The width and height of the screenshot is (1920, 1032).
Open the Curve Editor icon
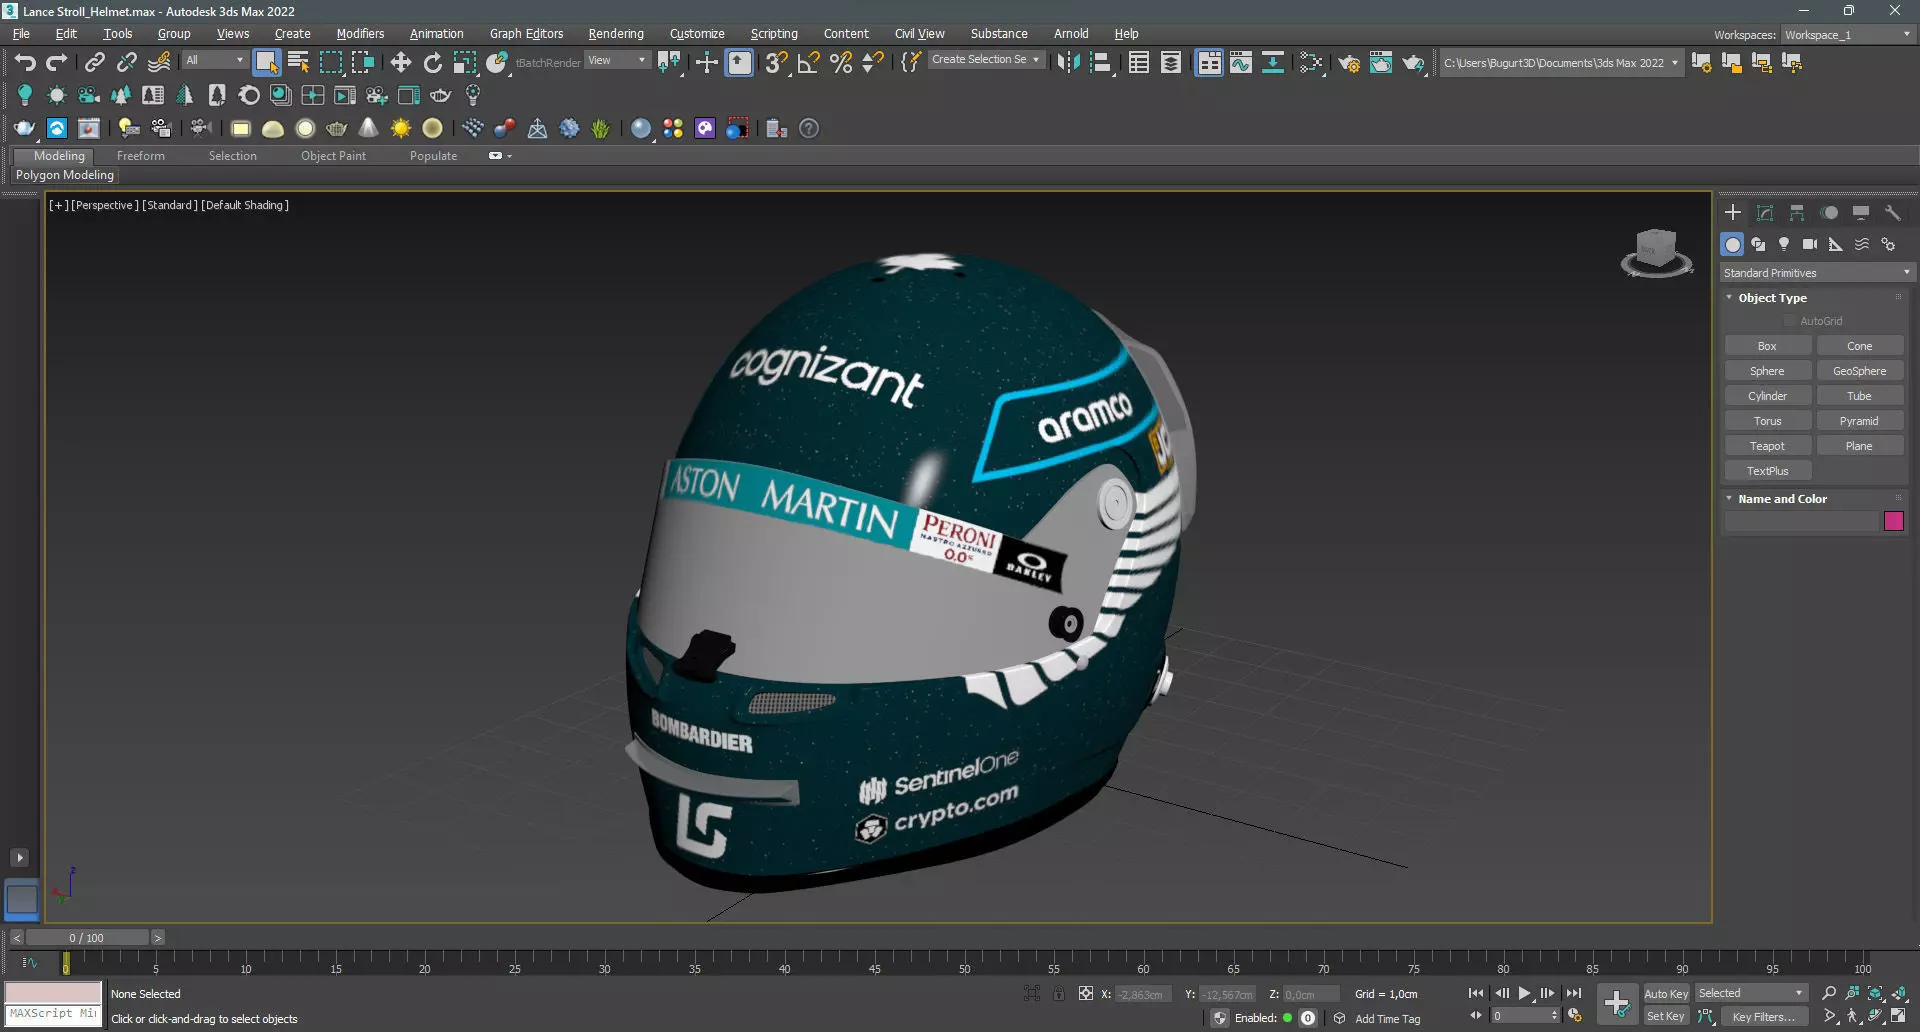click(1241, 63)
